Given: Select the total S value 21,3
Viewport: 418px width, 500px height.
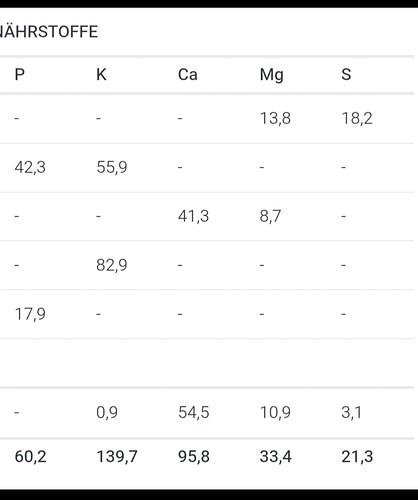Looking at the screenshot, I should [357, 456].
